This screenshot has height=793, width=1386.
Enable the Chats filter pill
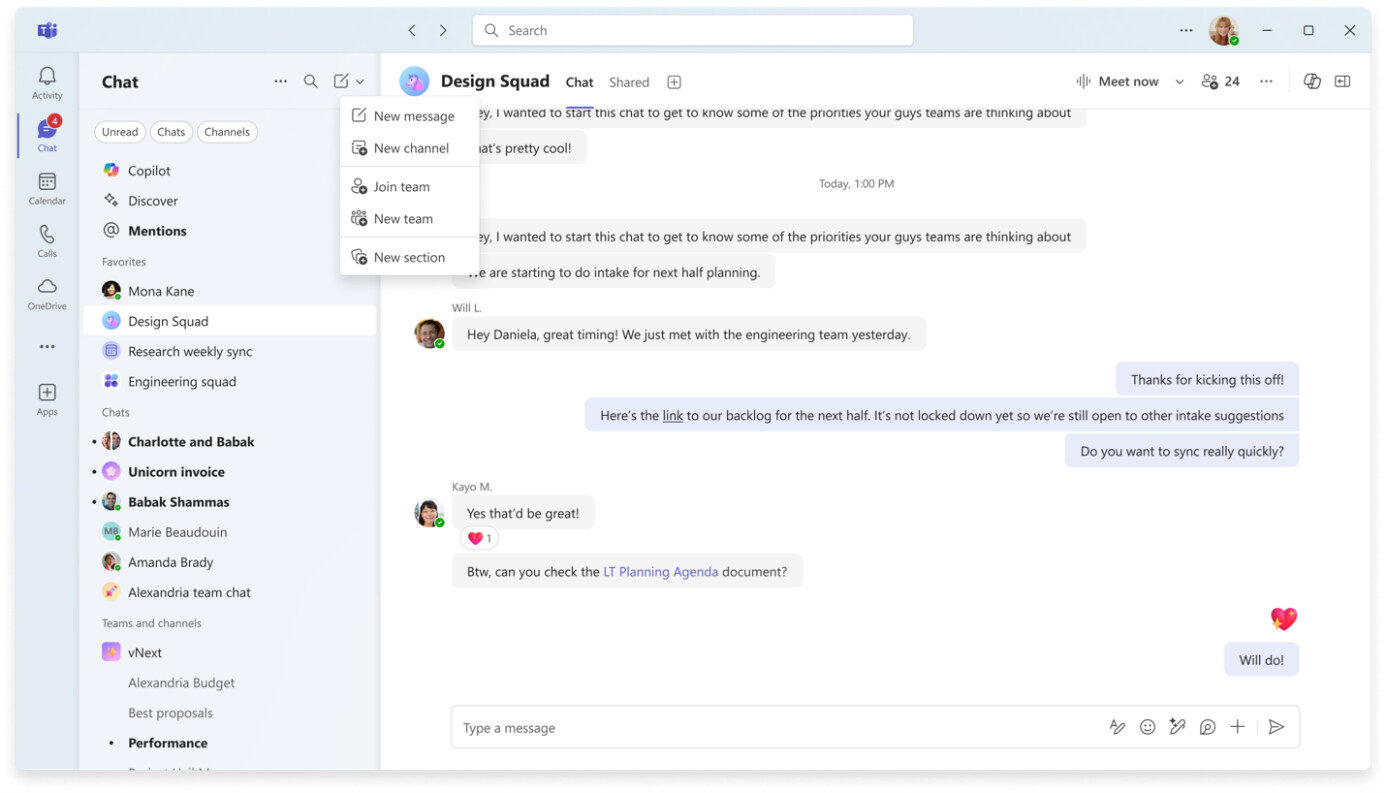pyautogui.click(x=170, y=131)
